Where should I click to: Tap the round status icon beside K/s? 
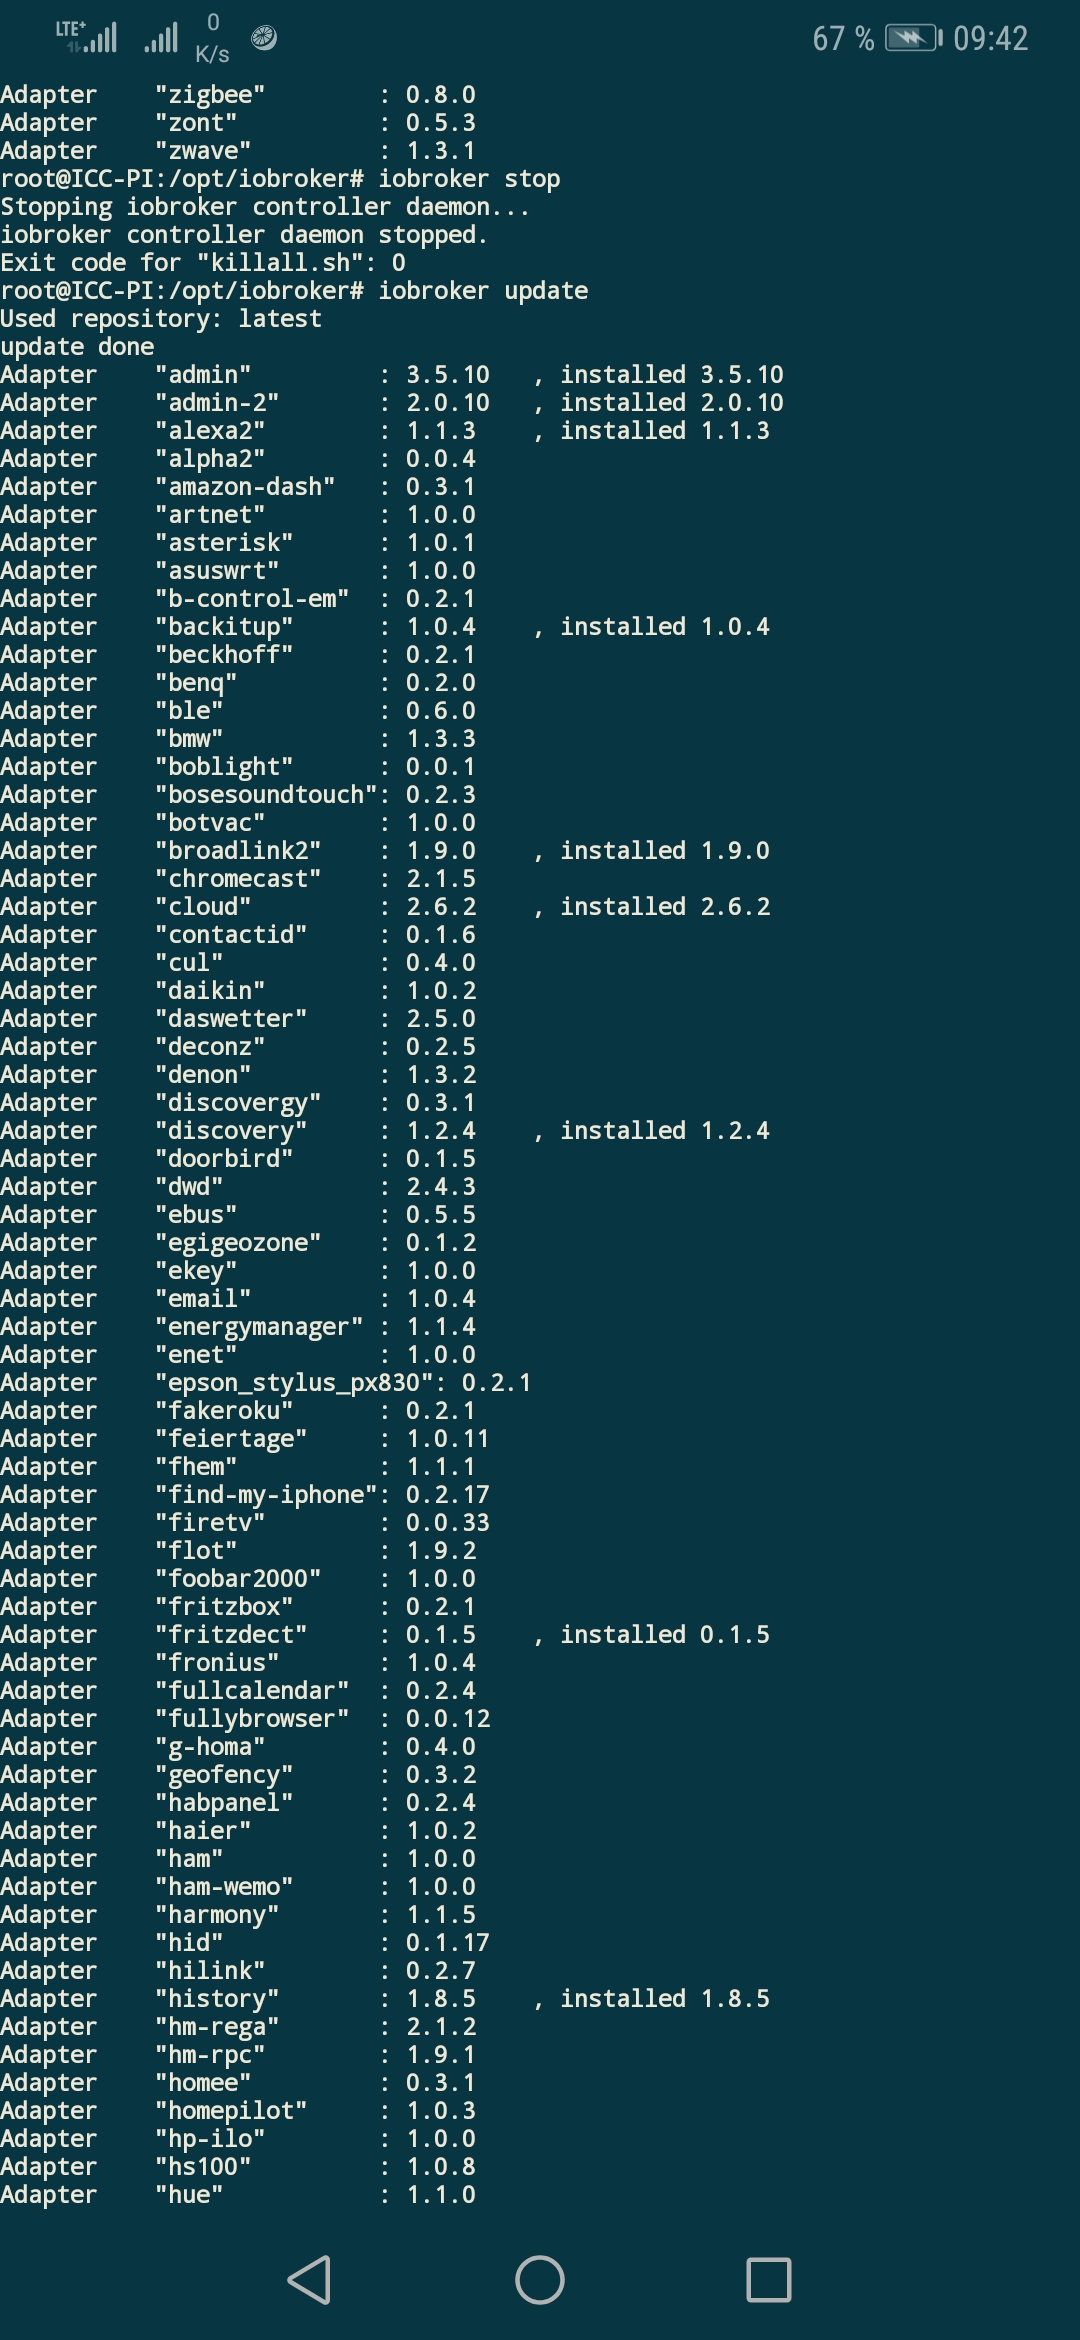[264, 38]
